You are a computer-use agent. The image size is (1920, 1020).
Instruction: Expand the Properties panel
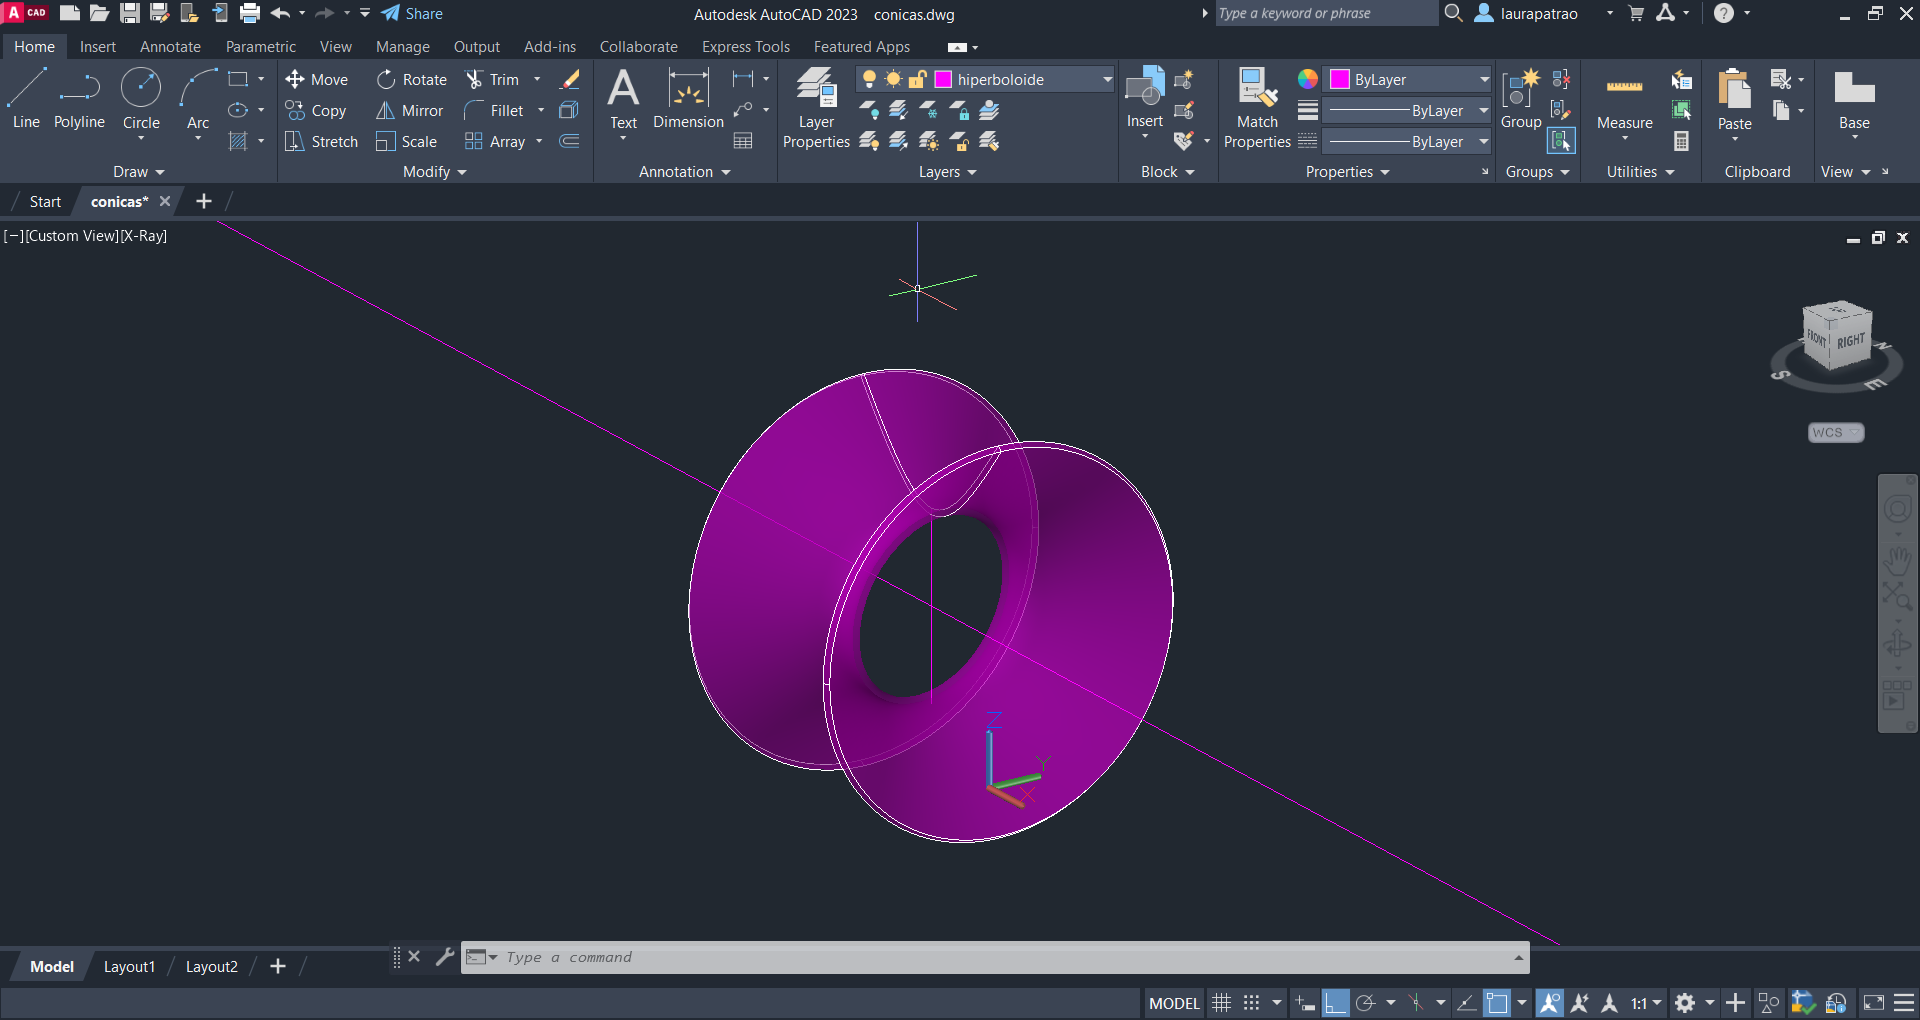tap(1347, 172)
